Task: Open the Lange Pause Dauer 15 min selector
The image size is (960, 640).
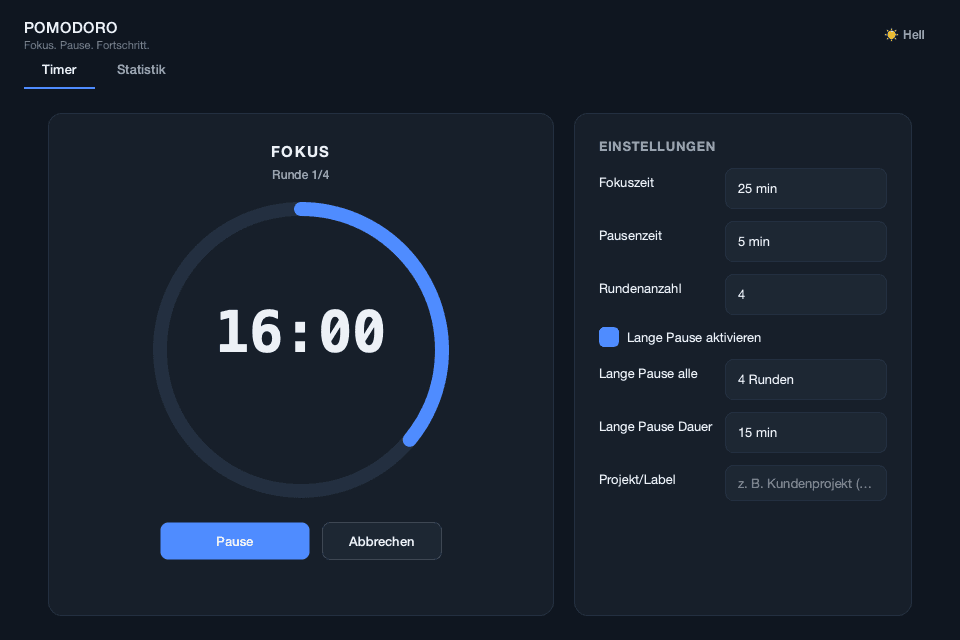Action: click(806, 432)
